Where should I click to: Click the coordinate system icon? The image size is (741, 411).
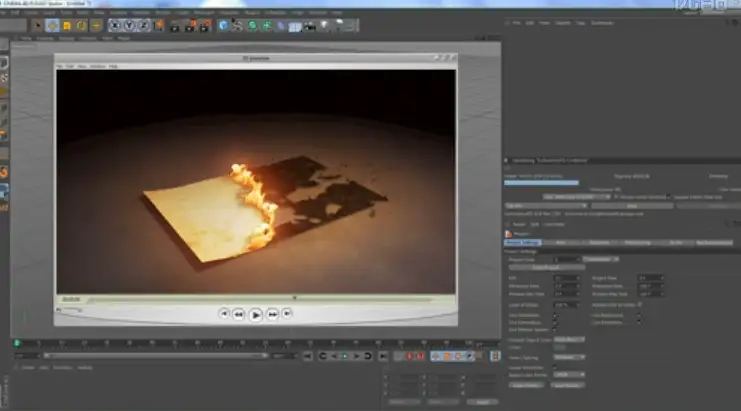pos(159,26)
